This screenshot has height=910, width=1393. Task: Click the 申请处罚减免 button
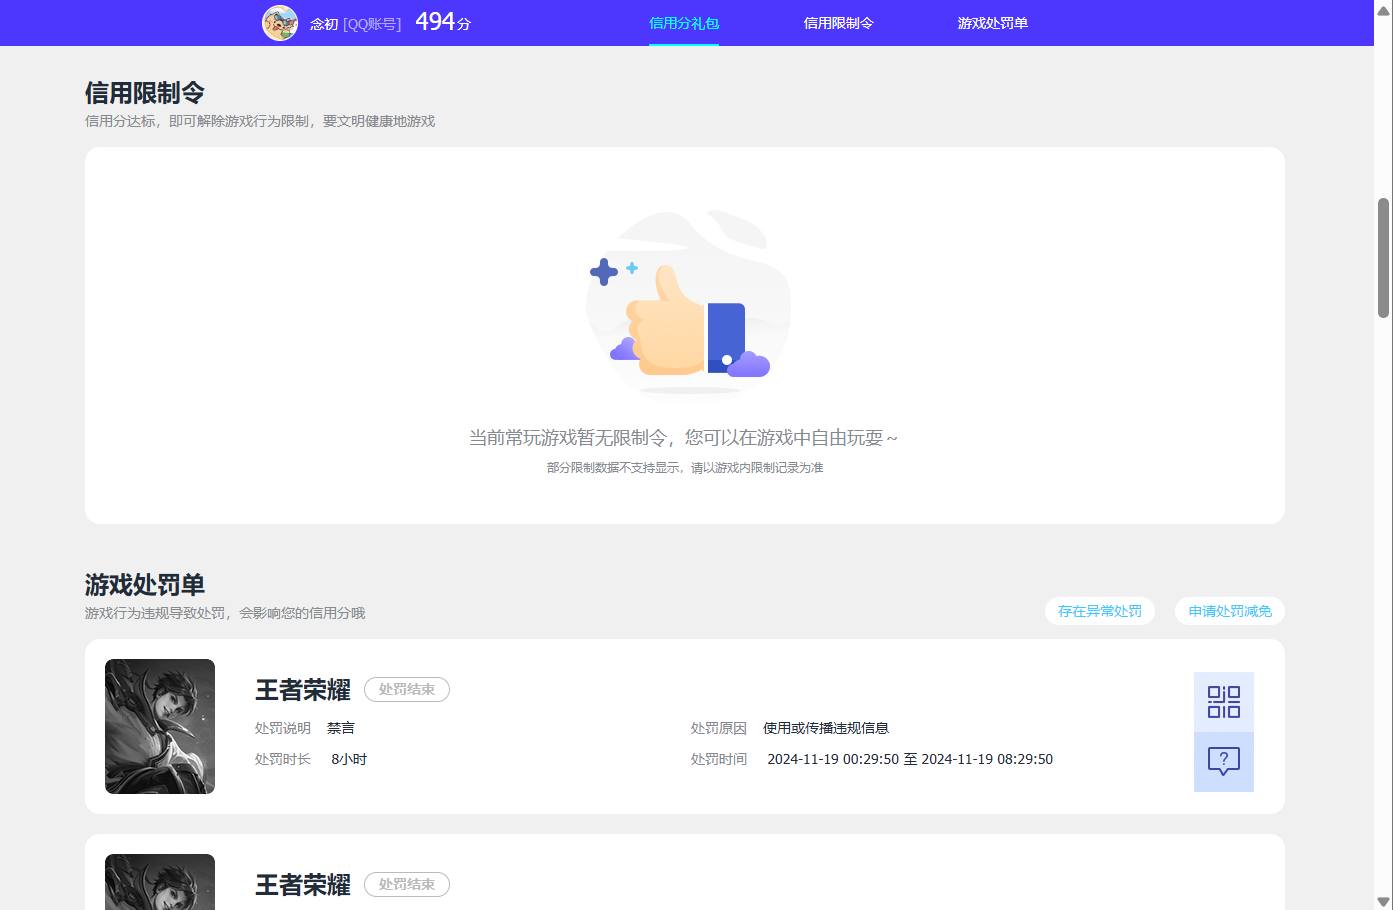pos(1229,611)
